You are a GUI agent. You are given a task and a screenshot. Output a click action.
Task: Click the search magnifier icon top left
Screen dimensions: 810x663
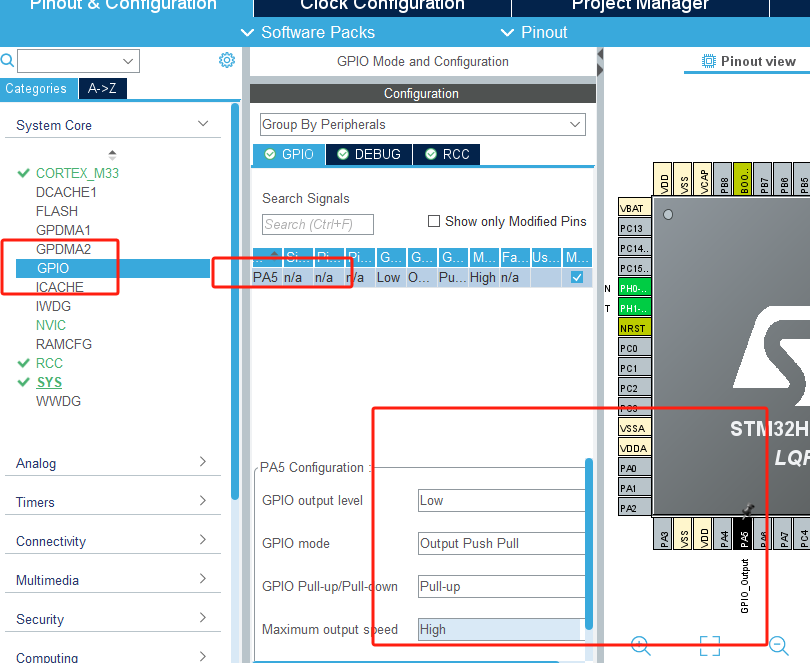pyautogui.click(x=10, y=60)
